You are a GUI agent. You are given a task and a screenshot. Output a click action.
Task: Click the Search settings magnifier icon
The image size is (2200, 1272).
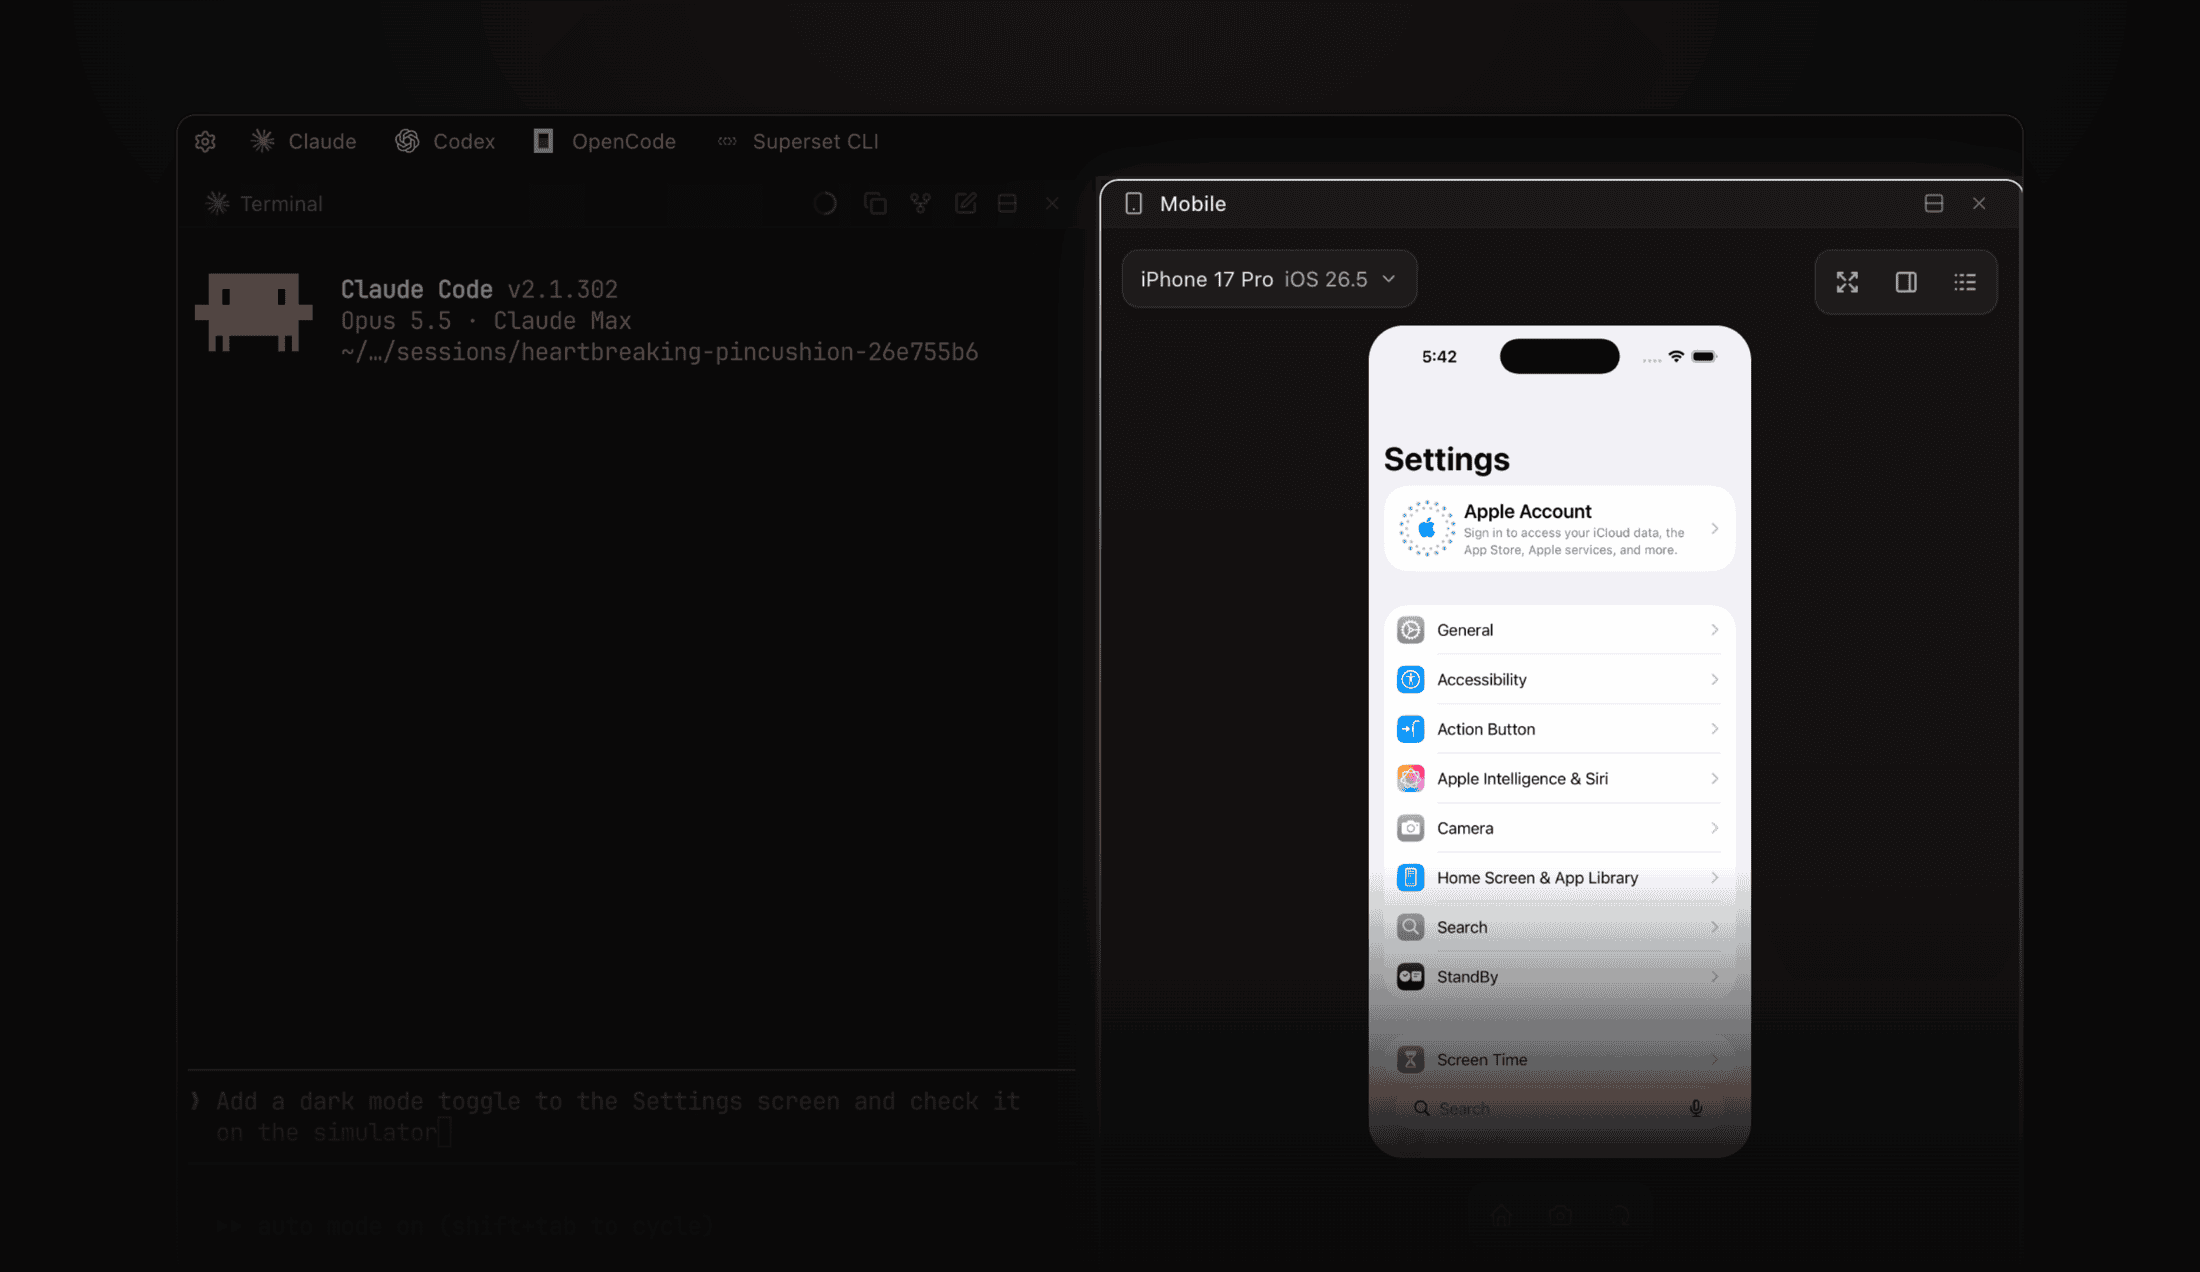click(x=1410, y=927)
